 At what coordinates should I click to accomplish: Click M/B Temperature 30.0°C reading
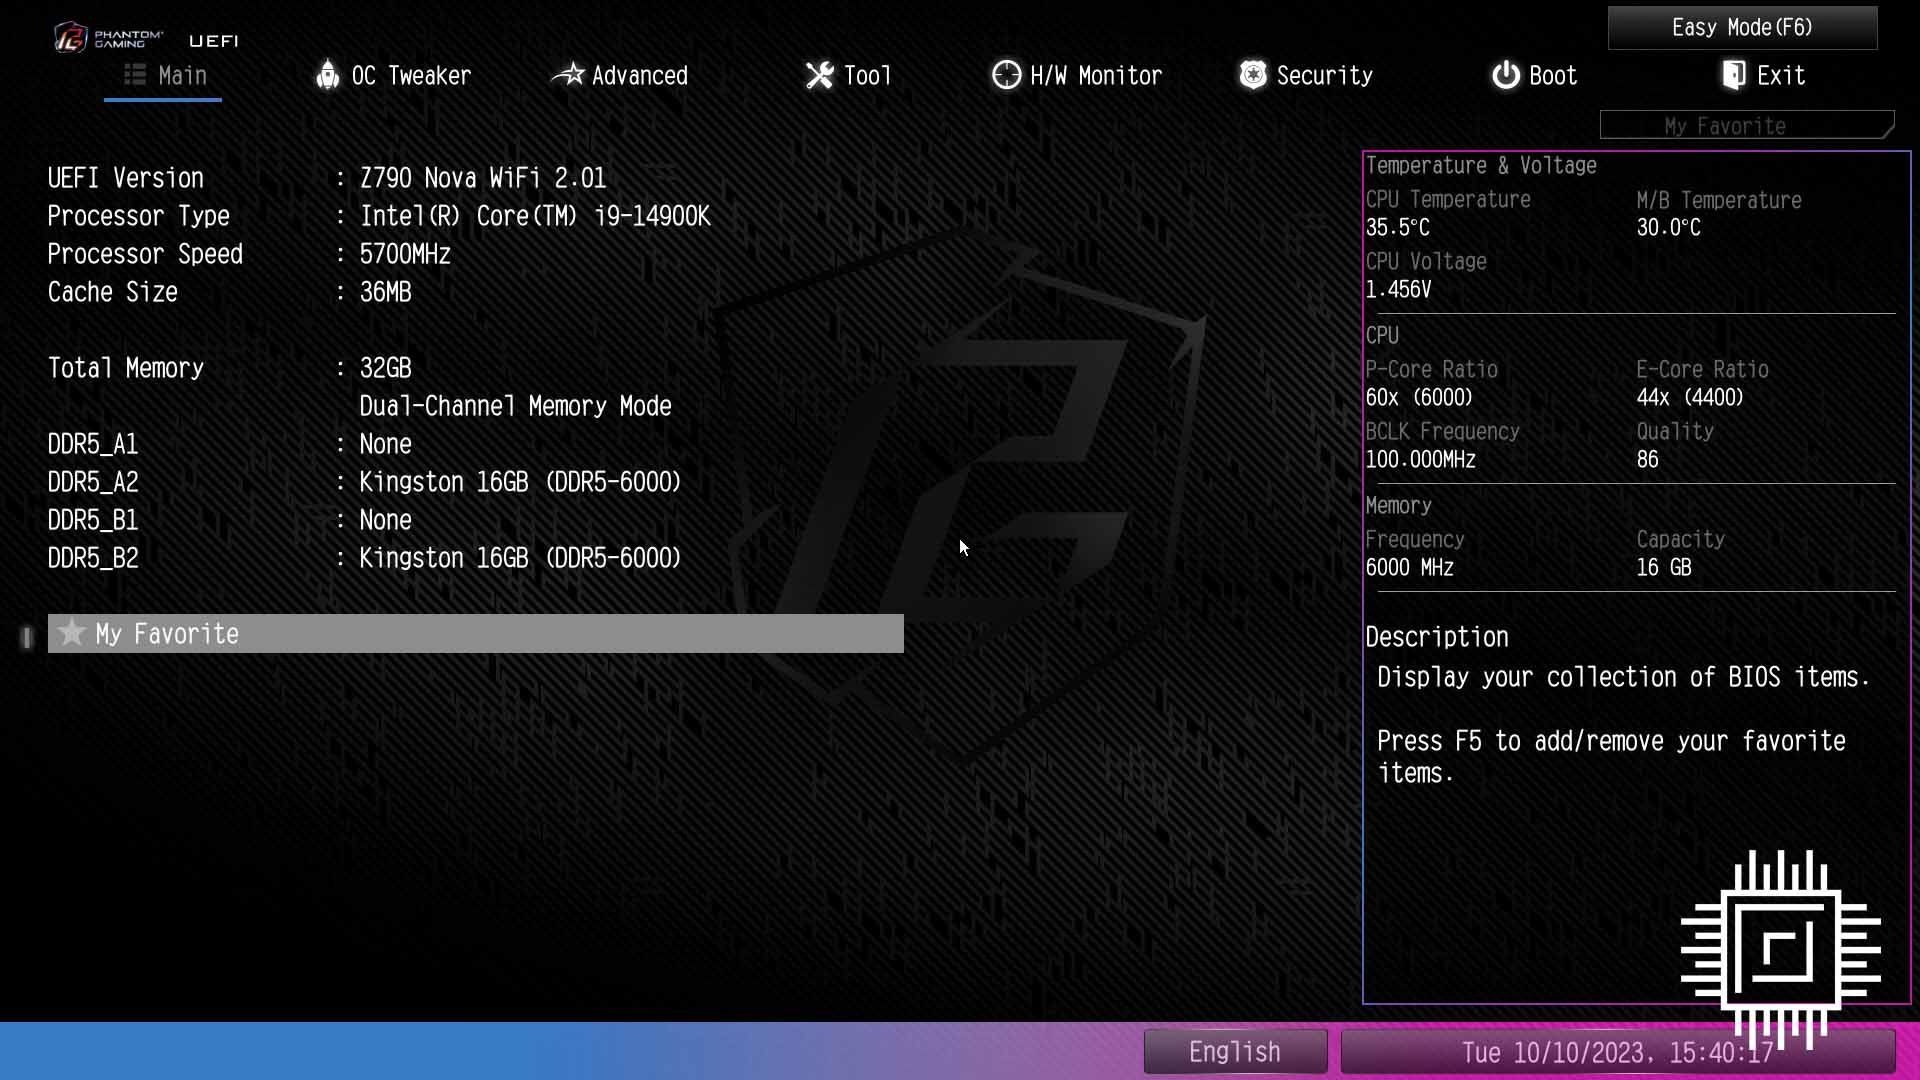point(1668,227)
